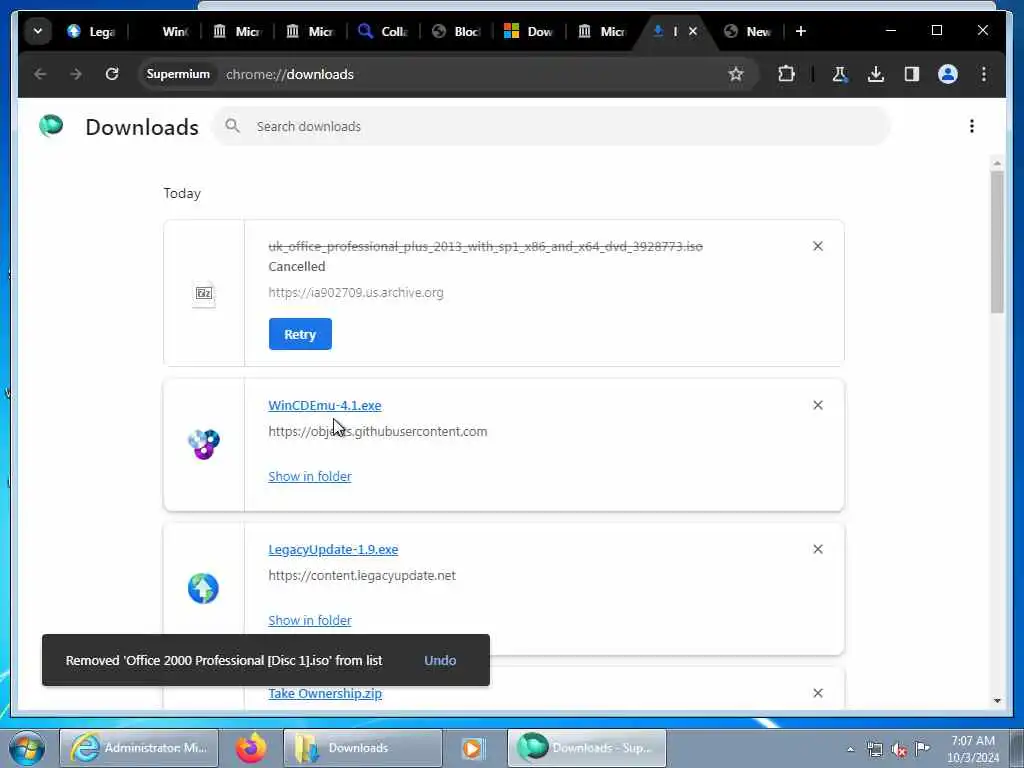Reload the downloads page

pyautogui.click(x=112, y=74)
